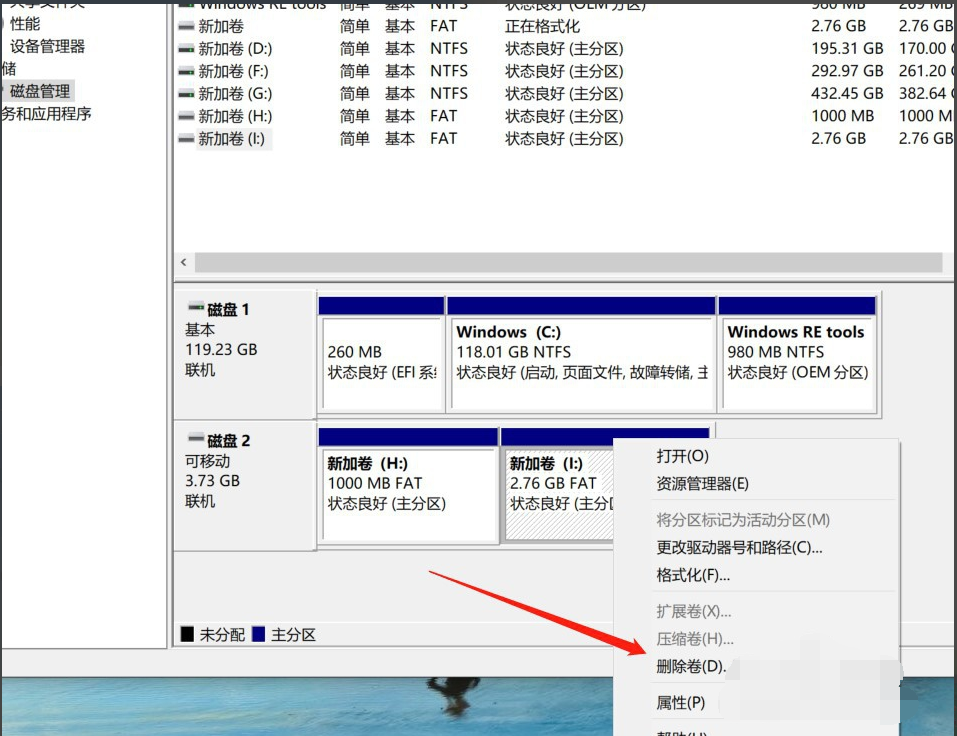Screen dimensions: 957x736
Task: Select 磁盘管理 in the left tree
Action: pos(40,91)
